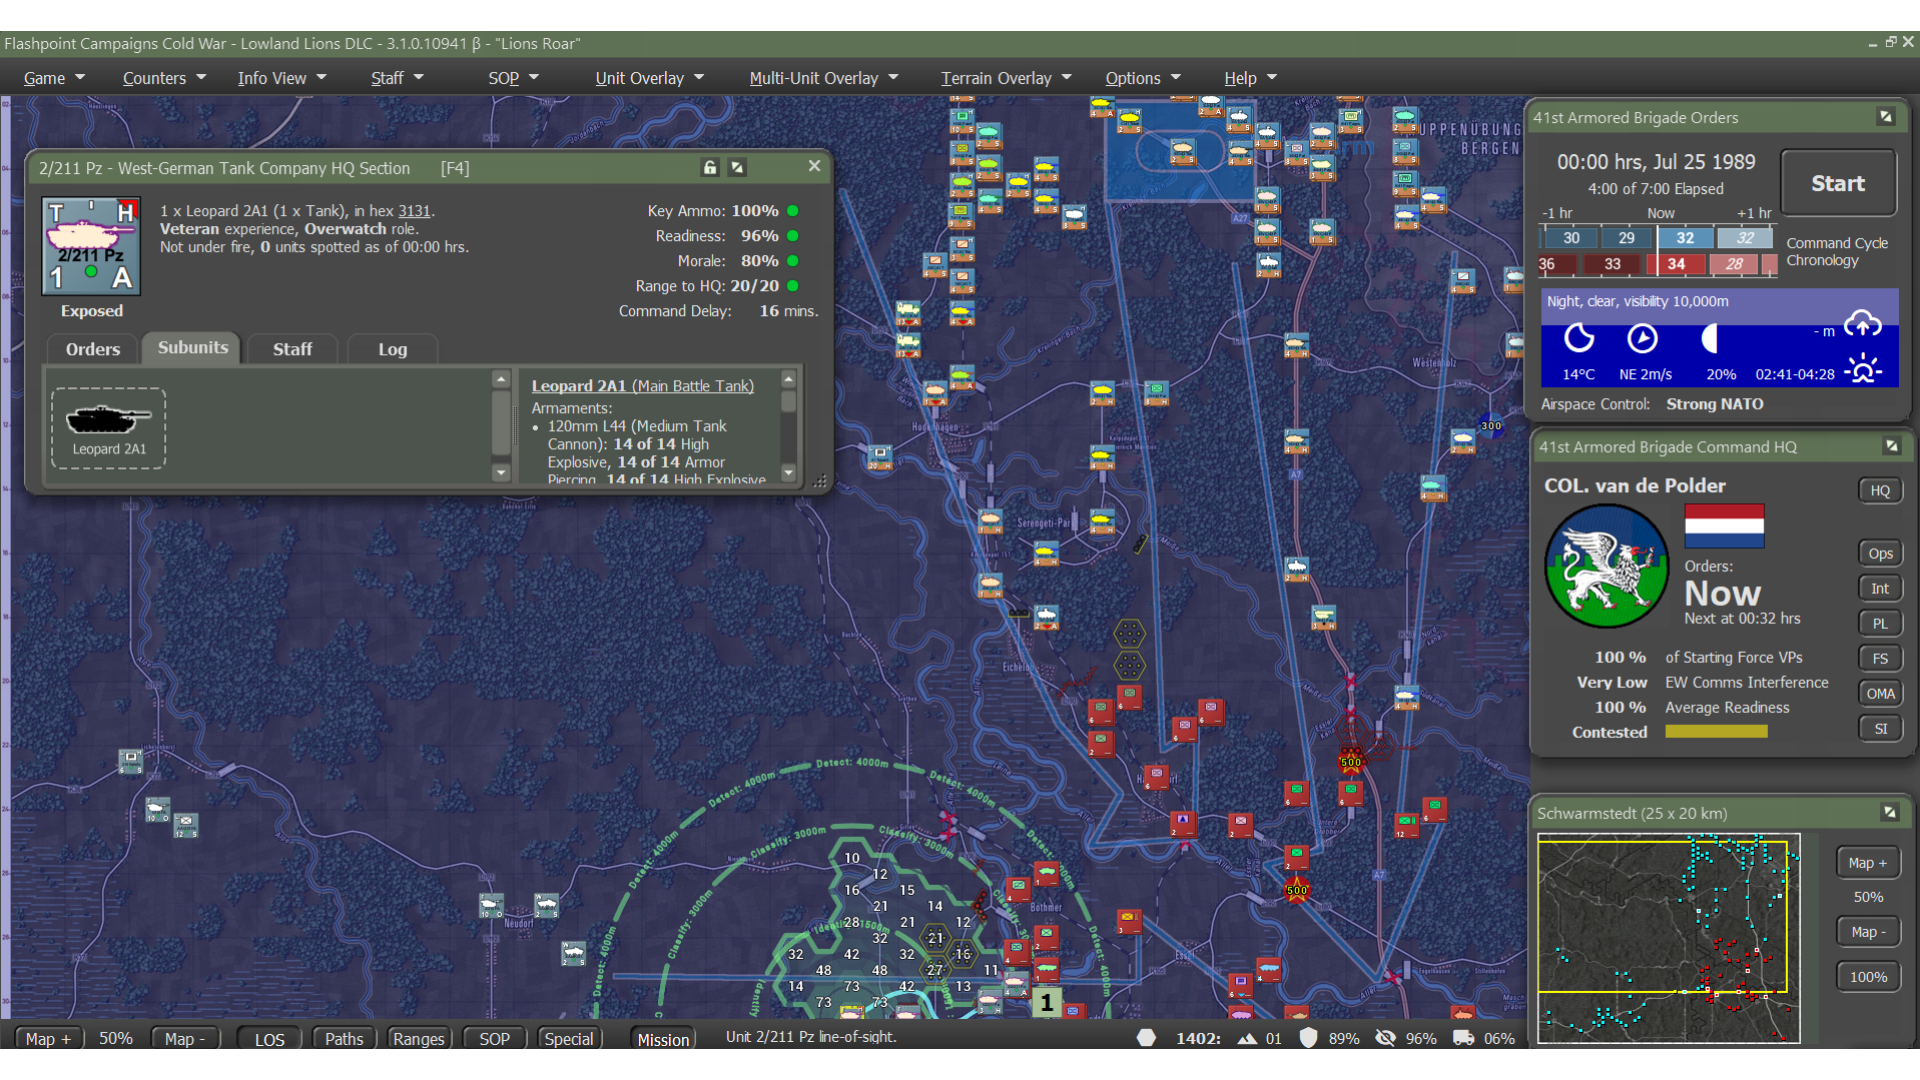Image resolution: width=1920 pixels, height=1080 pixels.
Task: Switch to the Orders tab
Action: (x=93, y=349)
